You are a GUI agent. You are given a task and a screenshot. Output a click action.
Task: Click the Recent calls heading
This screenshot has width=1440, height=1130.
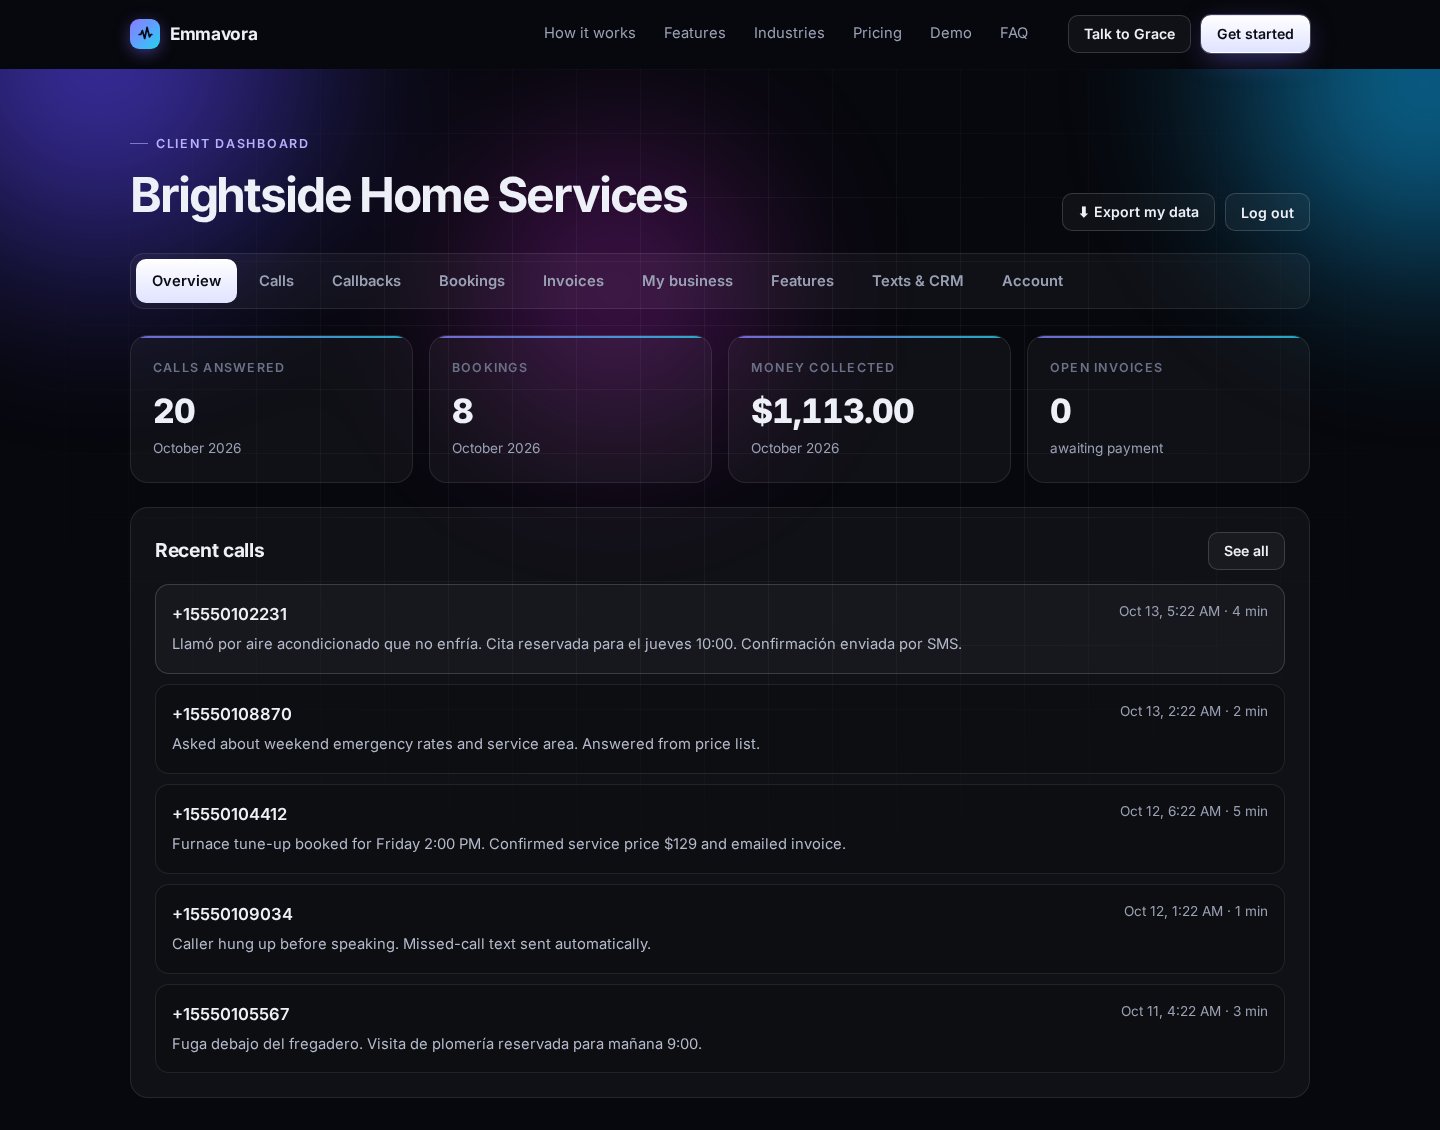[210, 551]
